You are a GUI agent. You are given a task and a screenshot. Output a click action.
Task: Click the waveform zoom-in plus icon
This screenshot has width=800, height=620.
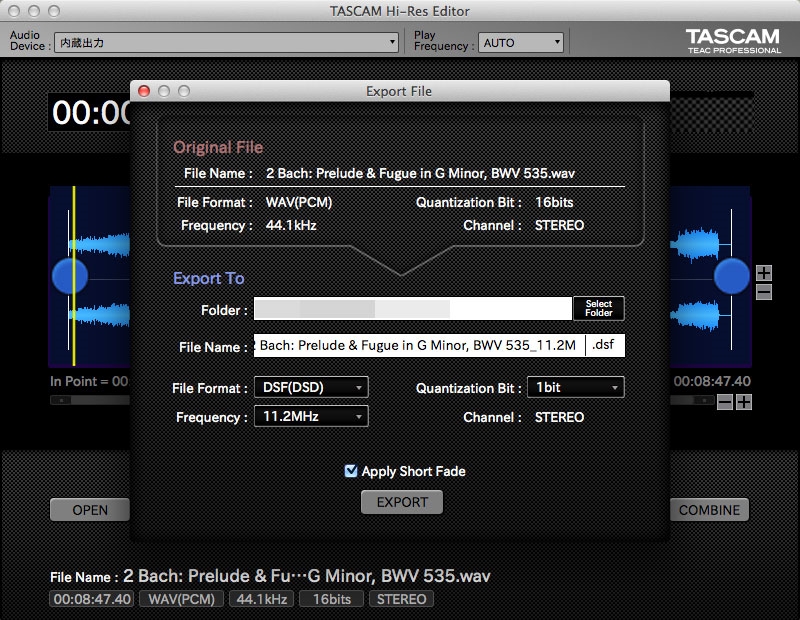tap(745, 401)
